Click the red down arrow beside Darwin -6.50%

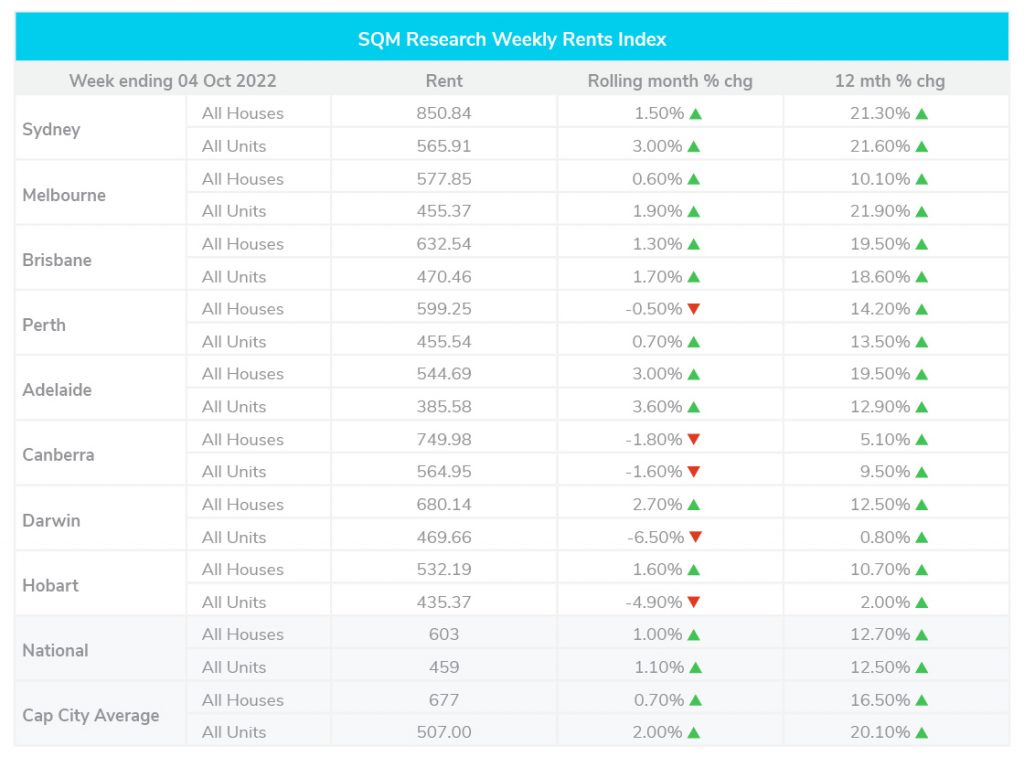click(696, 537)
